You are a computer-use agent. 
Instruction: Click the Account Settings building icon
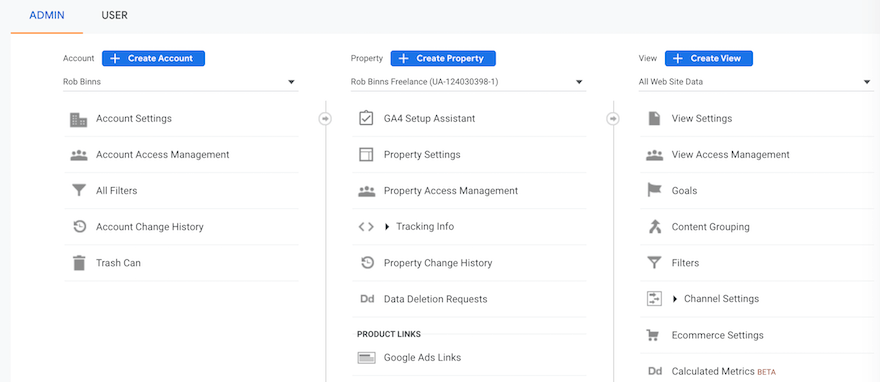coord(79,119)
